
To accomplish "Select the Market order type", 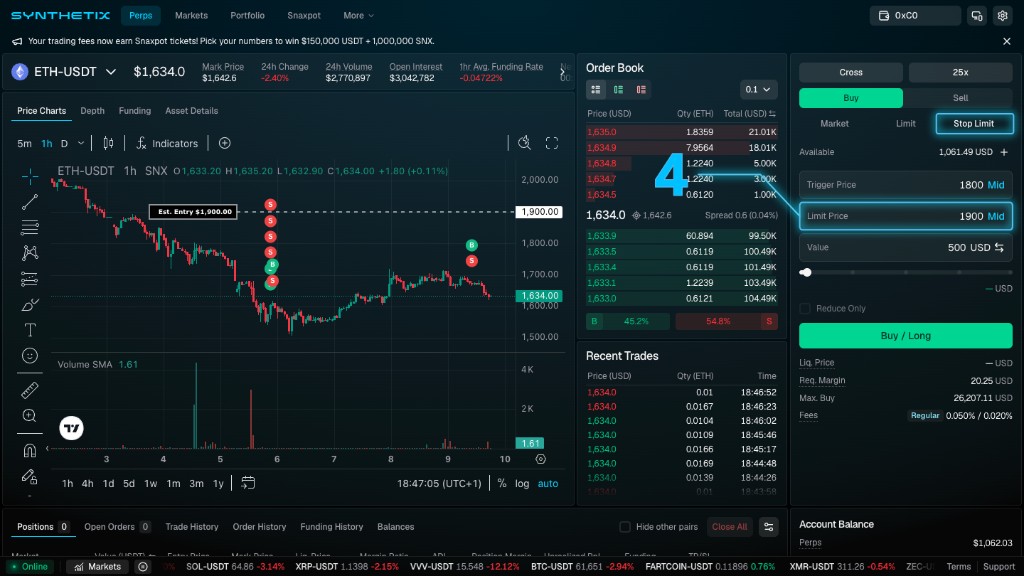I will (x=834, y=123).
